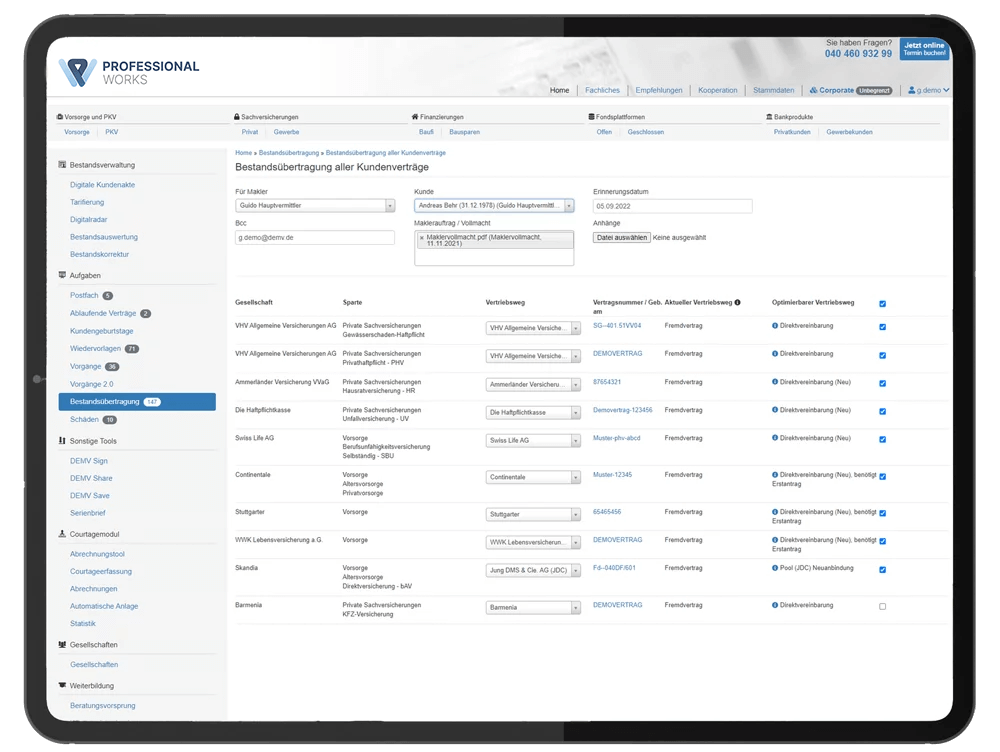Select Bestandsübertragung in the sidebar
1000x752 pixels.
[137, 402]
